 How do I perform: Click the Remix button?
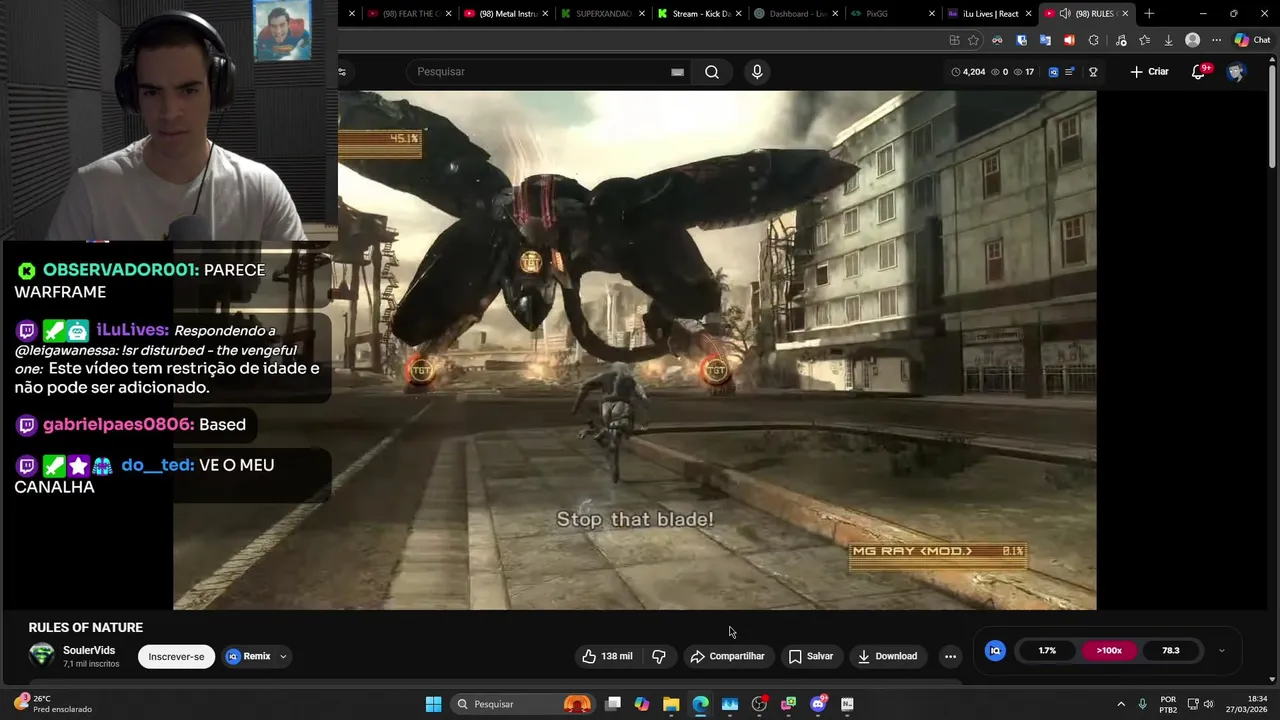coord(248,657)
